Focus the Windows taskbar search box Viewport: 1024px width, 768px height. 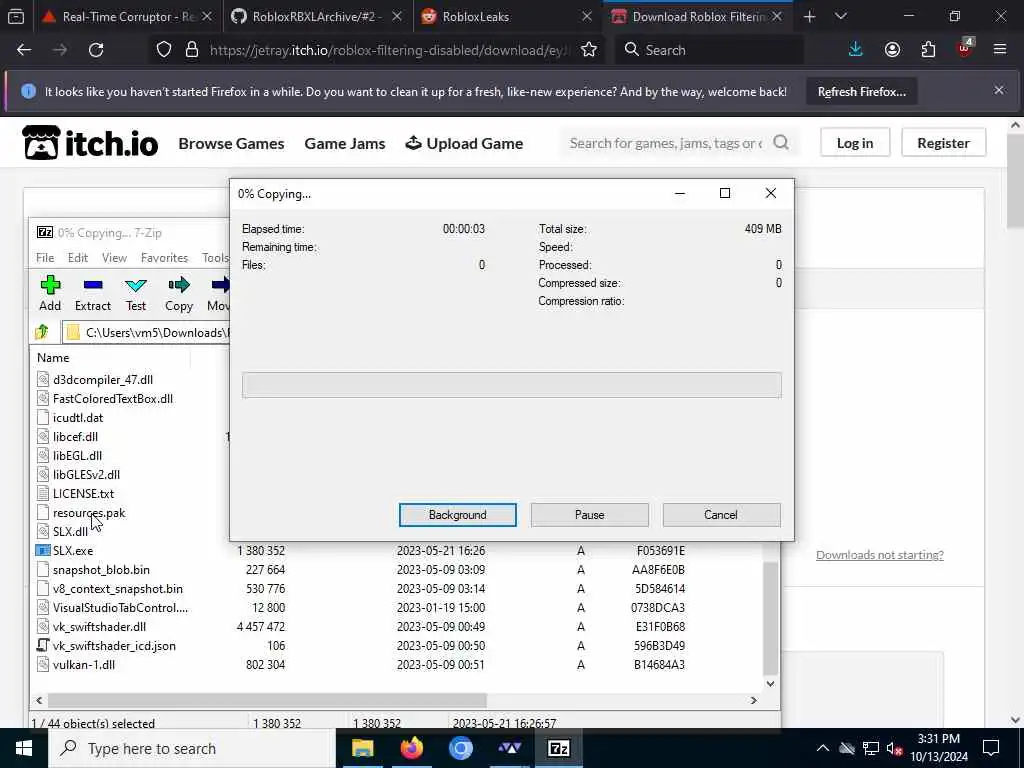tap(192, 748)
